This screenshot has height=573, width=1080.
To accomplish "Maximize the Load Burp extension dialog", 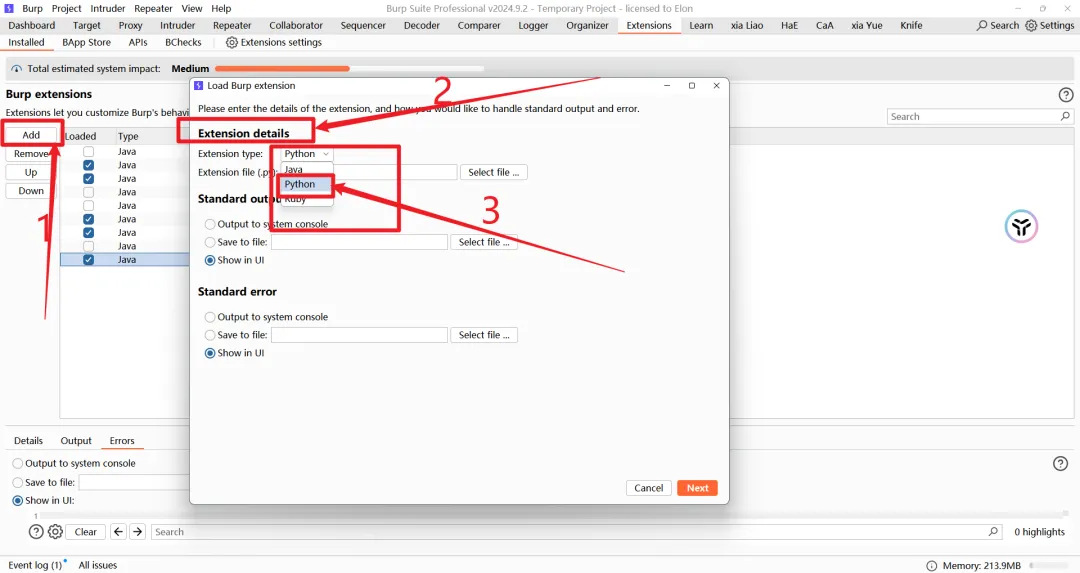I will [692, 85].
